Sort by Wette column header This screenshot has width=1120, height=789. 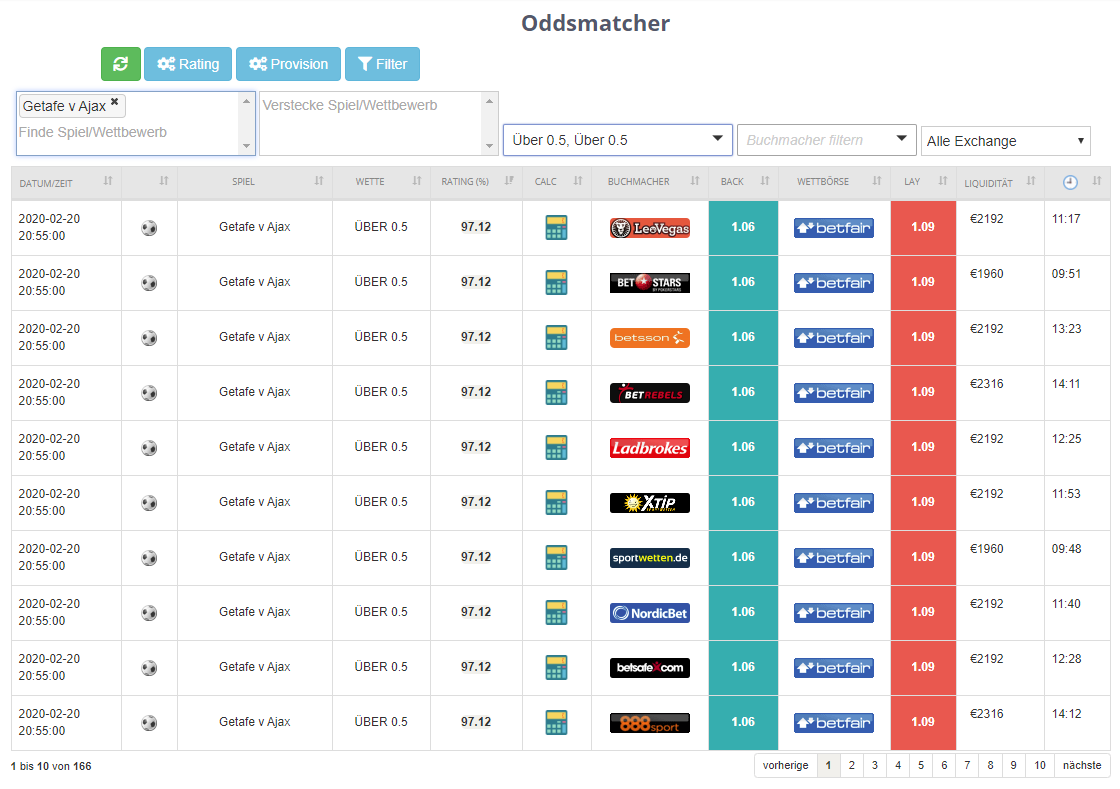click(381, 182)
